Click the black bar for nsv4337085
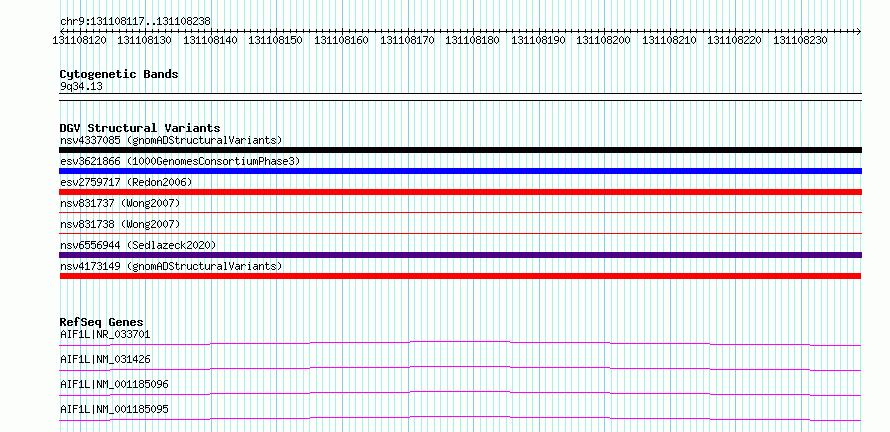Image resolution: width=890 pixels, height=432 pixels. [x=460, y=150]
